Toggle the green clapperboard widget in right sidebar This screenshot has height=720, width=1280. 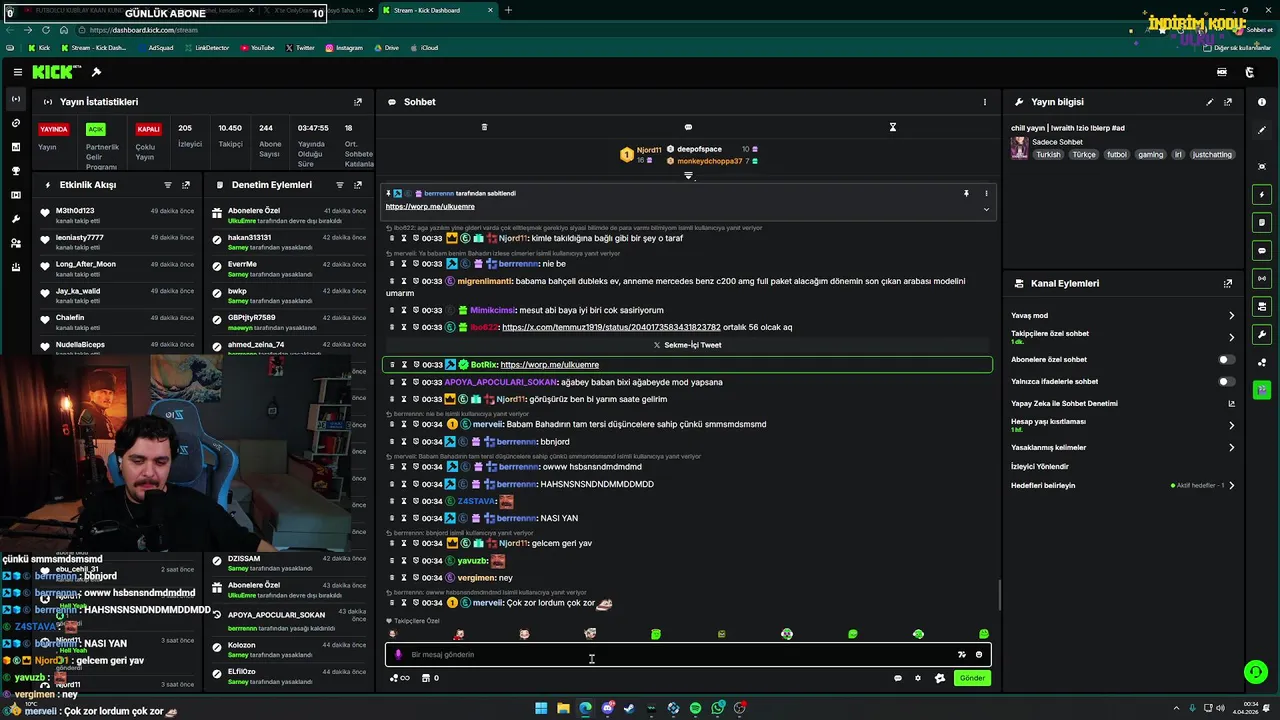point(1262,390)
